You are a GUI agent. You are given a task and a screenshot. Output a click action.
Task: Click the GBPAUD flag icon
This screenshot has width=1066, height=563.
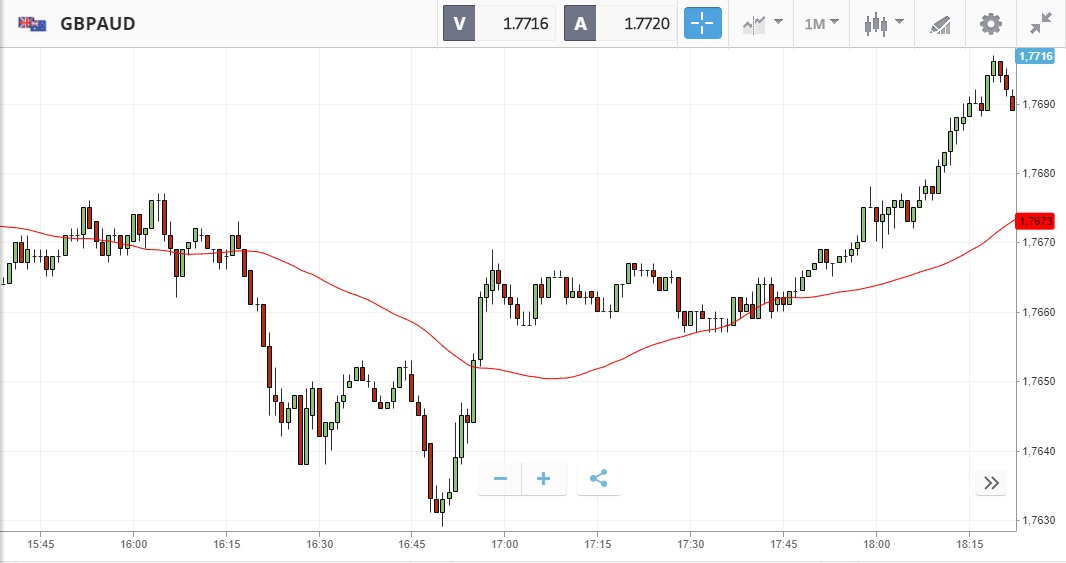point(32,23)
